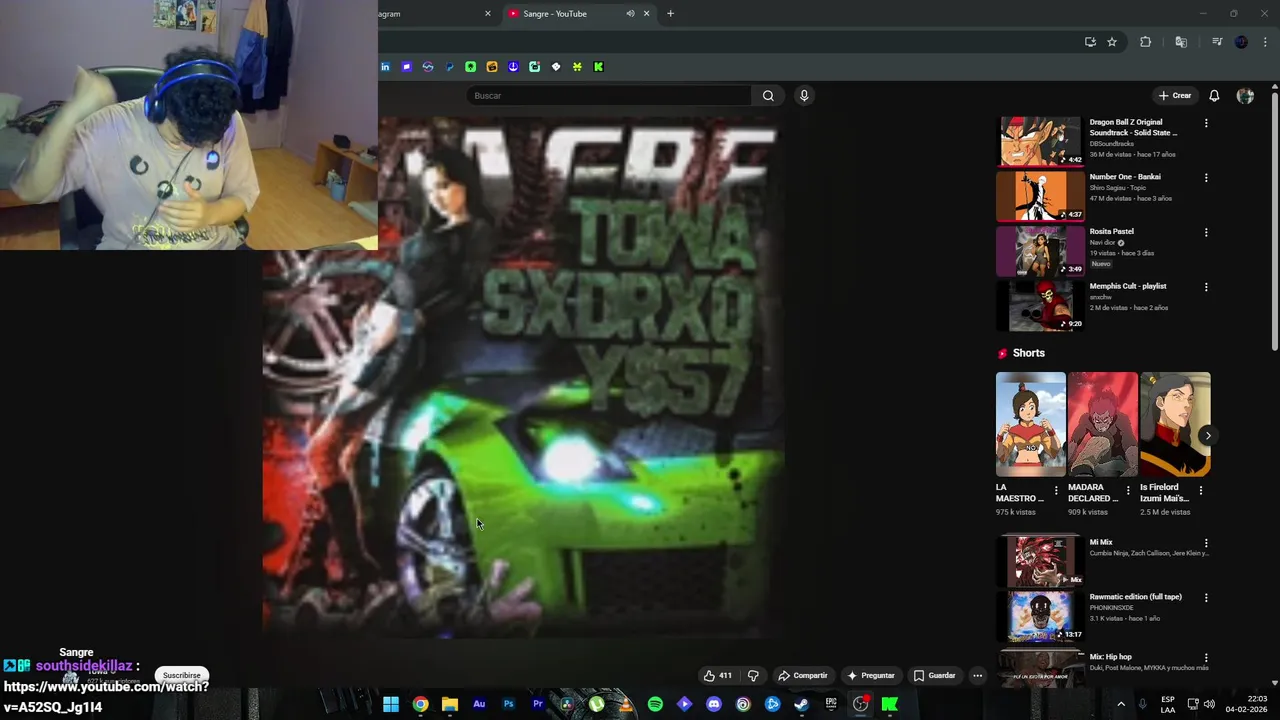The image size is (1280, 720).
Task: Open the YouTube account avatar menu
Action: [x=1245, y=96]
